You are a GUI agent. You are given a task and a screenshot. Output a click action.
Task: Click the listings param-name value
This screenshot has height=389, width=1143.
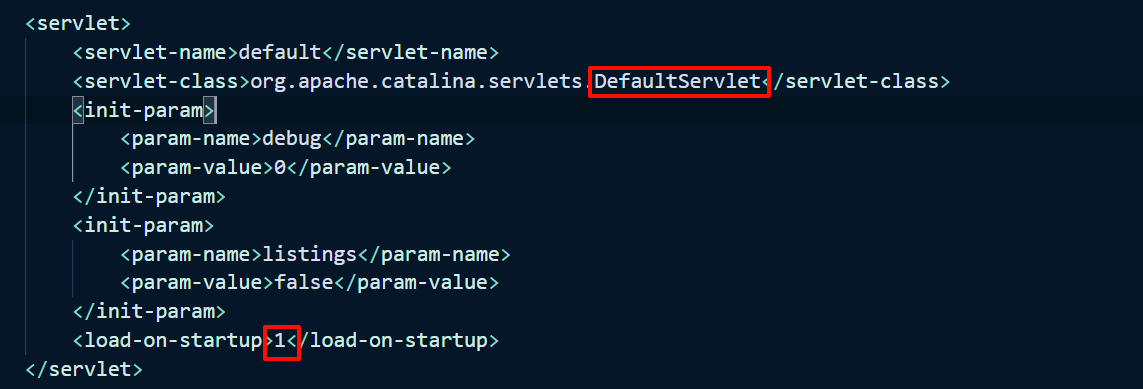(310, 254)
